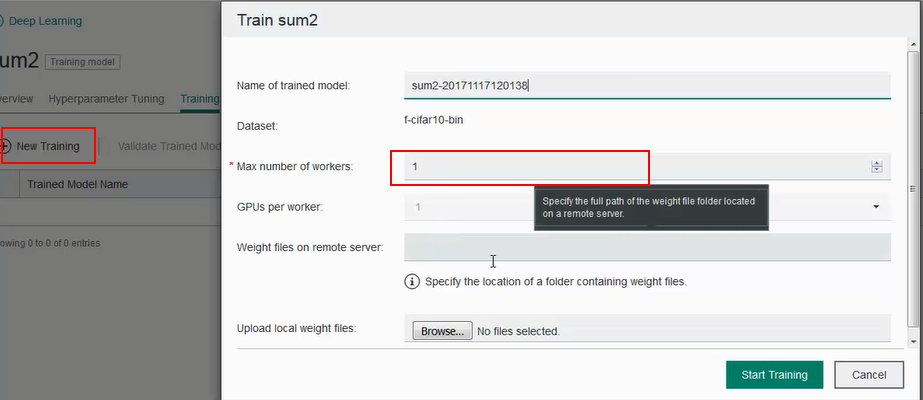
Task: Click the 'Upload local weight files:' label
Action: point(296,328)
